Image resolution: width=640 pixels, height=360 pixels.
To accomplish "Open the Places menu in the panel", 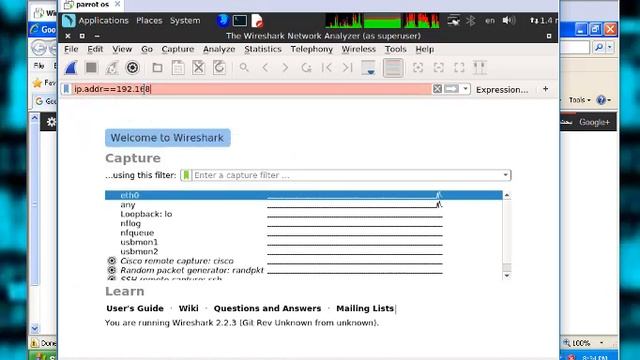I will [149, 20].
